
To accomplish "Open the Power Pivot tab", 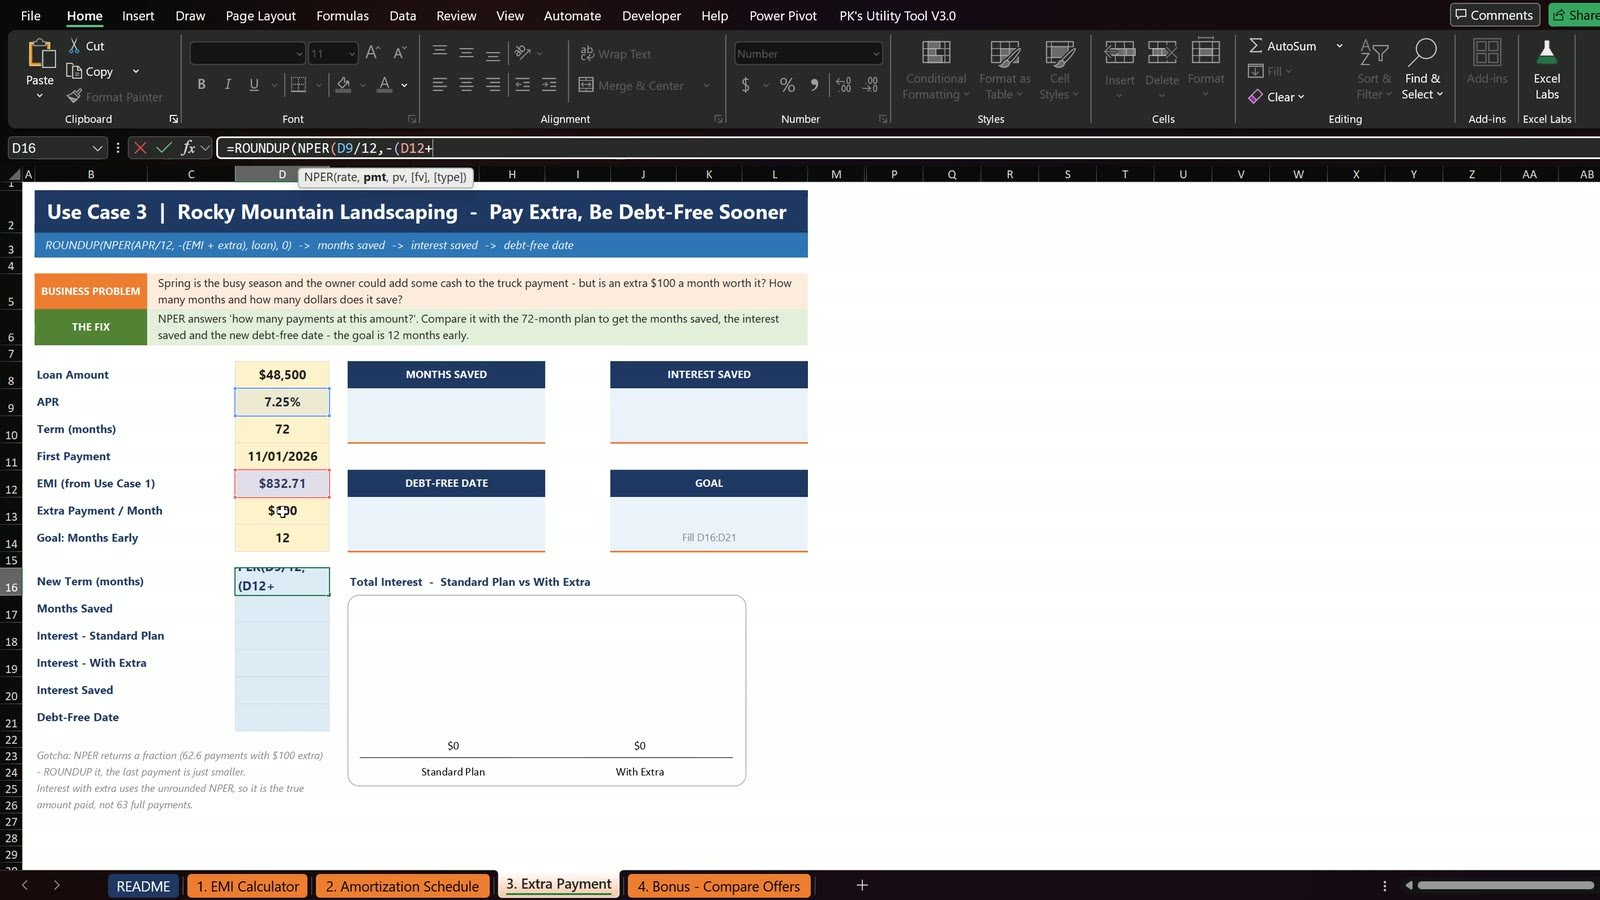I will click(x=783, y=16).
